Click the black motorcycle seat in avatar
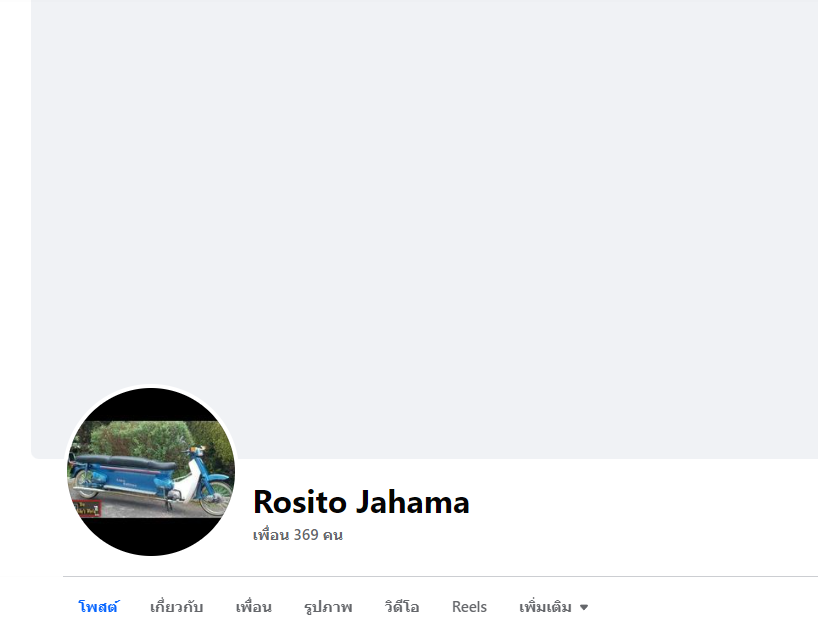 point(125,462)
